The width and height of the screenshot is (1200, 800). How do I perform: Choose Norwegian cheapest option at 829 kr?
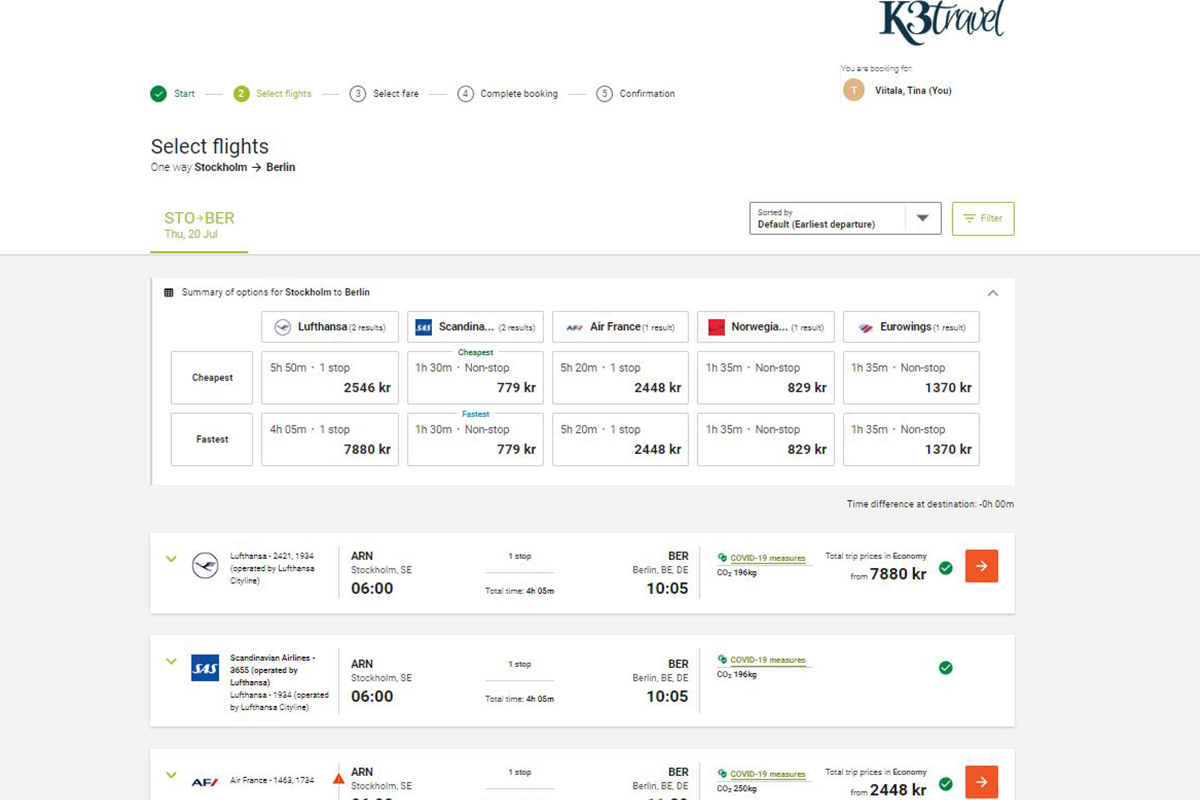(766, 378)
